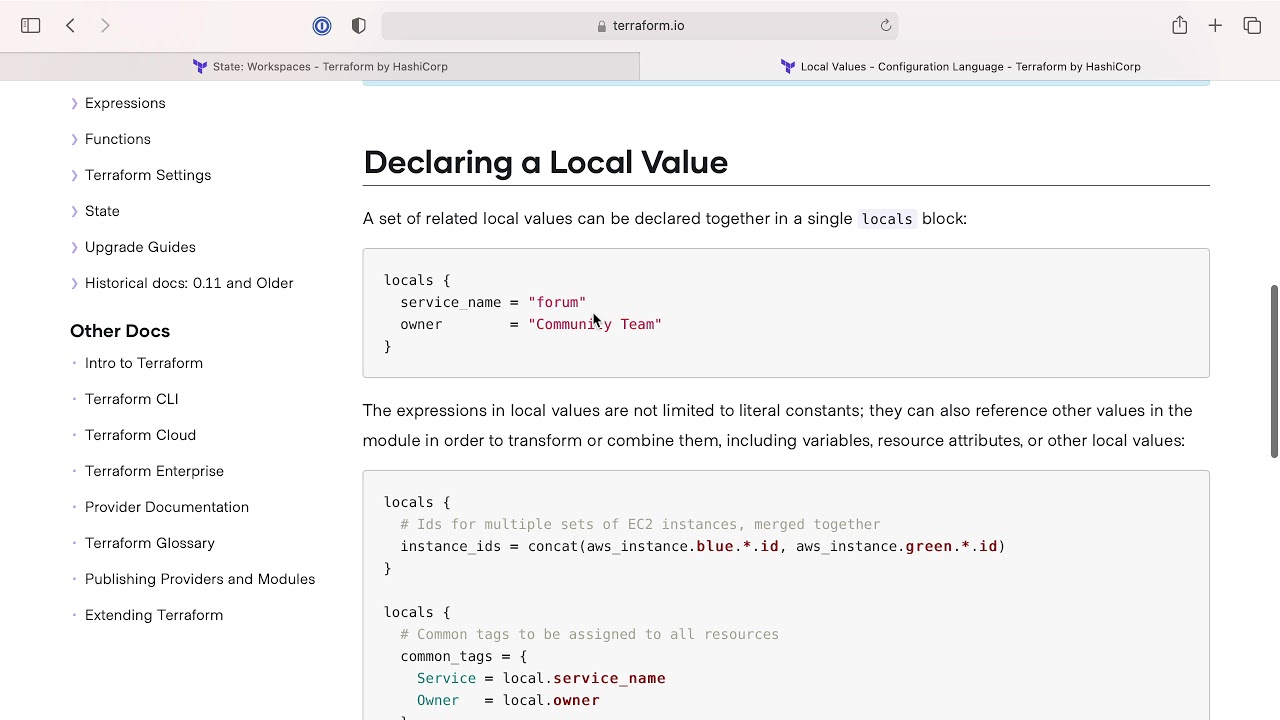Click the inline 'locals' code word

click(887, 219)
